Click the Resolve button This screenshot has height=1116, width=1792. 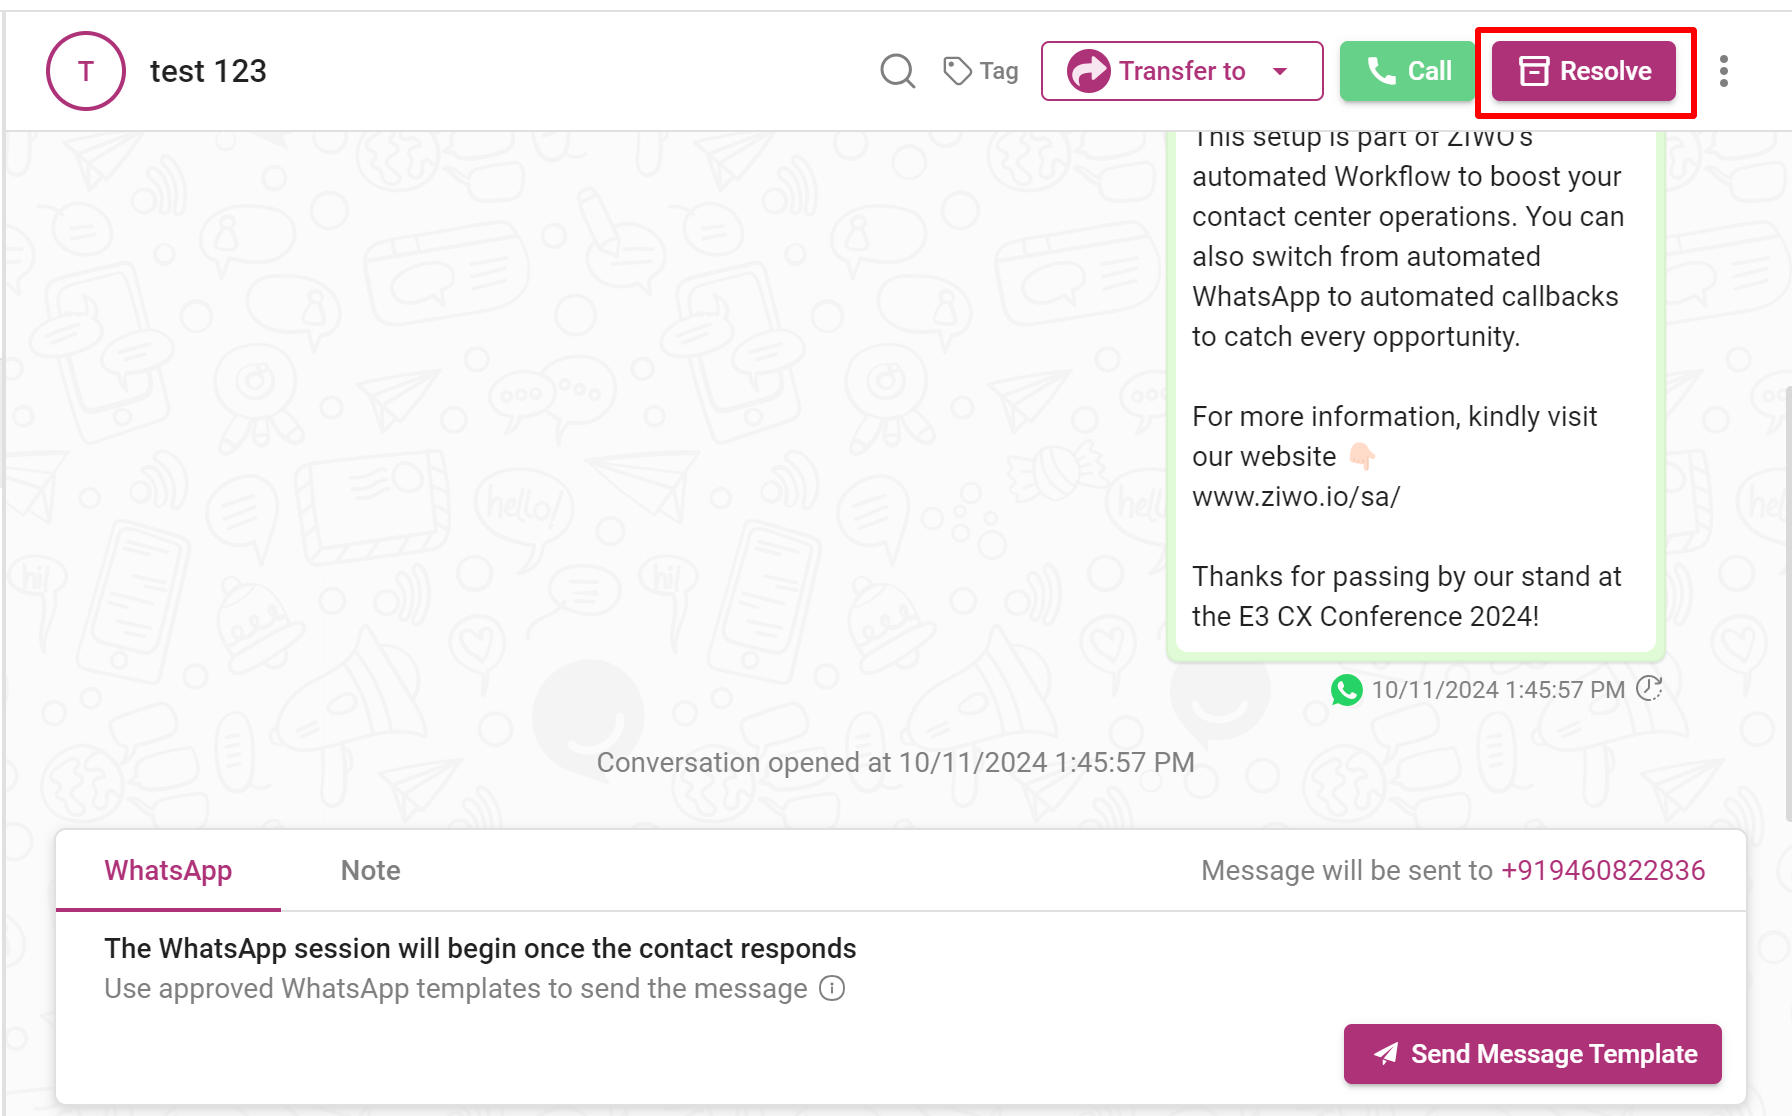click(x=1584, y=71)
